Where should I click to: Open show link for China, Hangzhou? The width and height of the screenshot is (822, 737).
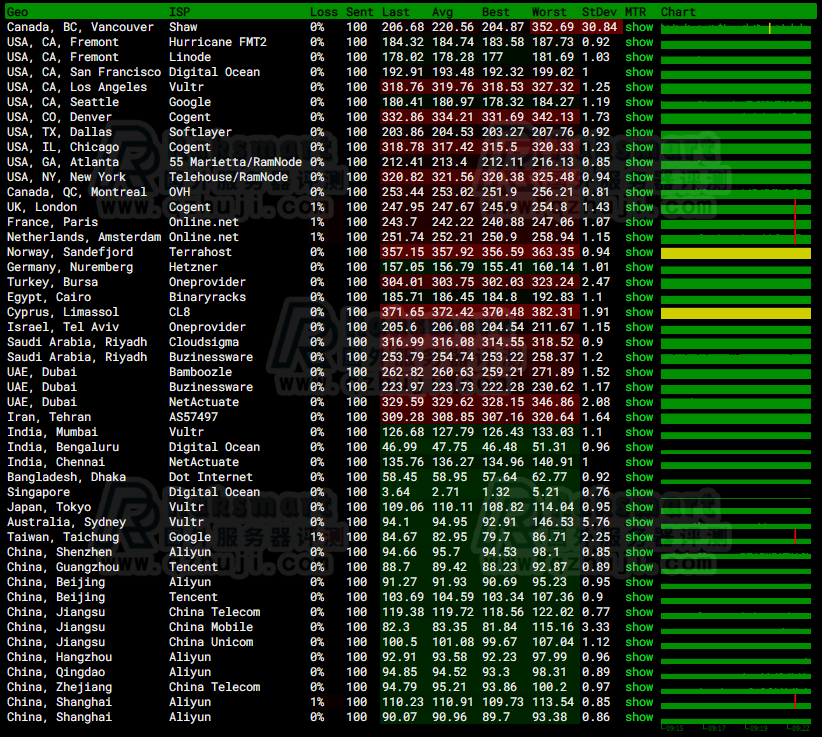639,657
